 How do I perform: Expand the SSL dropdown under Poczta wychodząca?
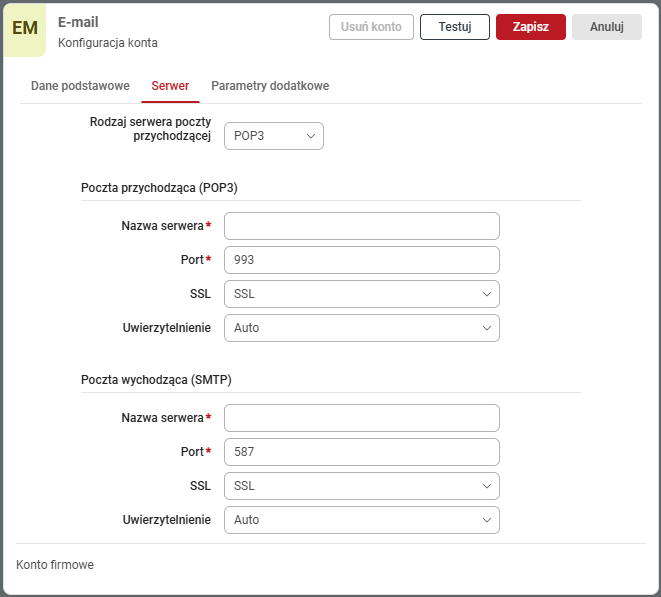(361, 486)
